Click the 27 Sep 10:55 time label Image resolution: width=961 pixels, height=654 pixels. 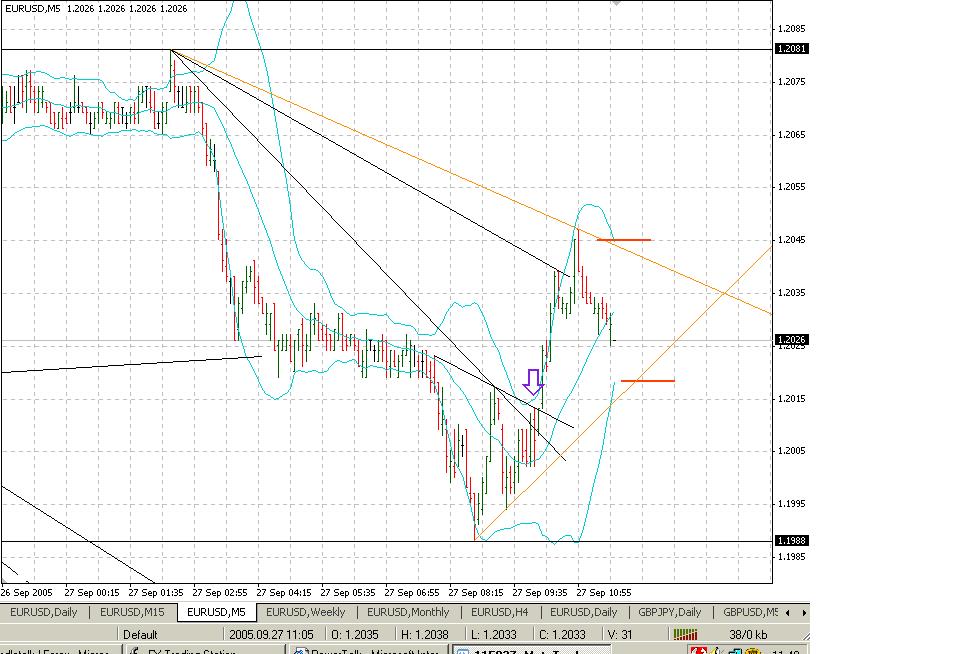(x=604, y=593)
